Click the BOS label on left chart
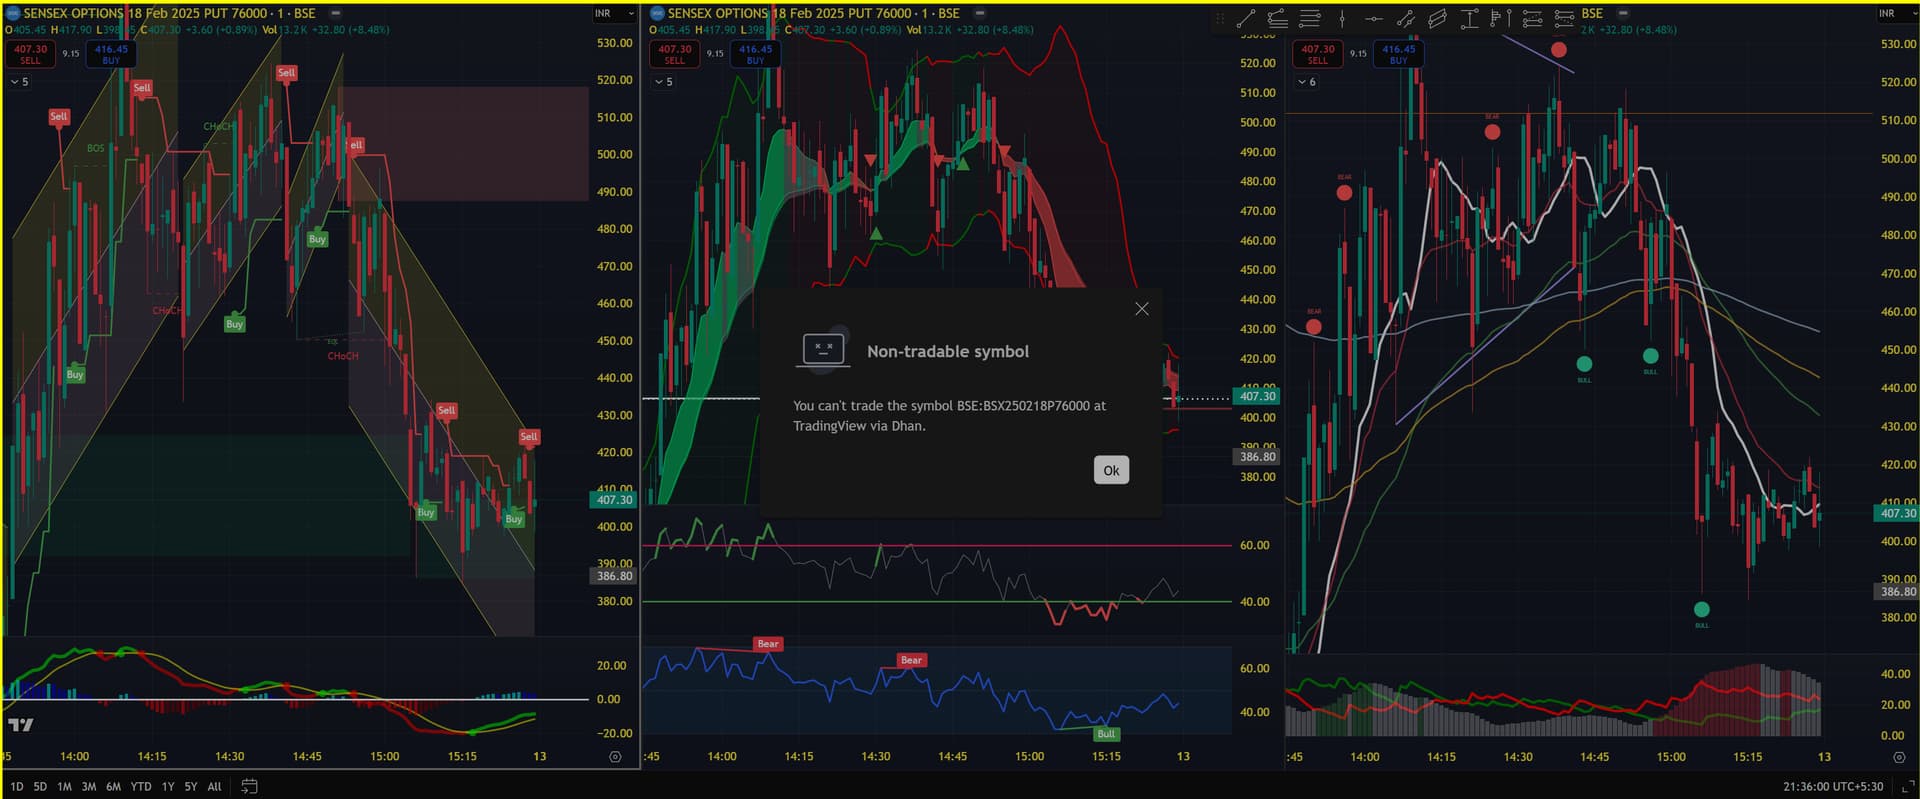The image size is (1920, 799). (95, 148)
